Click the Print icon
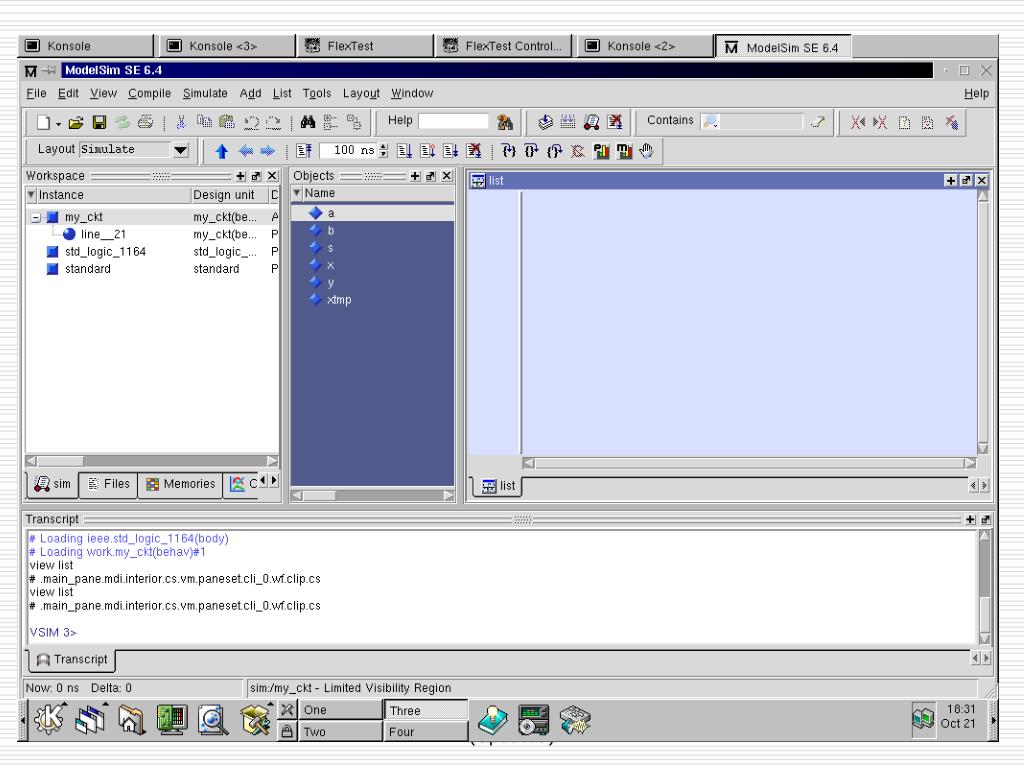1024x768 pixels. 145,122
